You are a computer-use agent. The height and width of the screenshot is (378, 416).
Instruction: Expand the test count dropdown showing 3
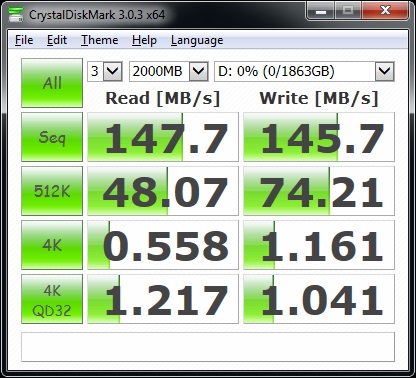pos(113,71)
